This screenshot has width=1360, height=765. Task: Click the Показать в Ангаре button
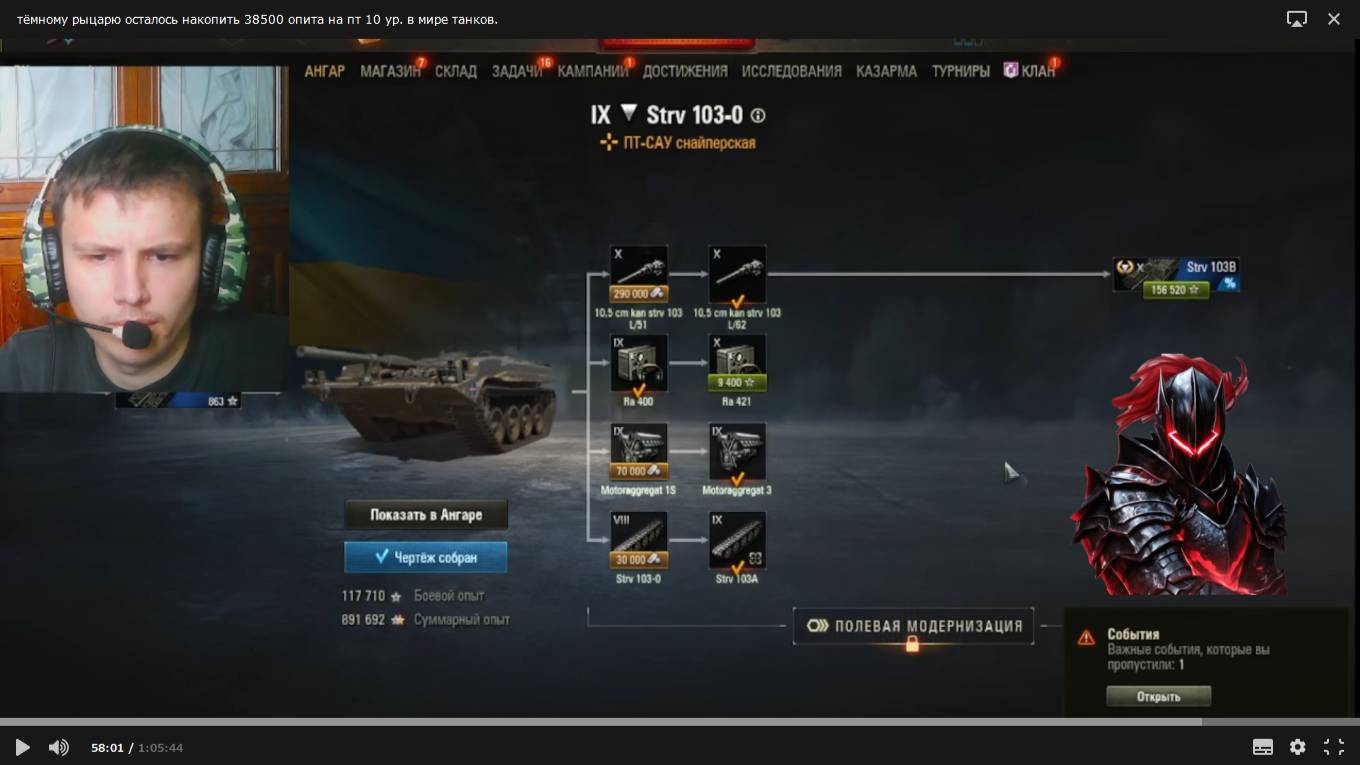426,515
